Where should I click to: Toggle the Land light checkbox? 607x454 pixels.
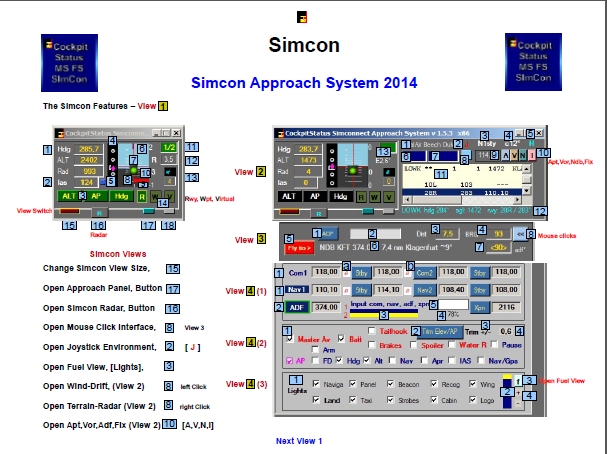point(316,399)
